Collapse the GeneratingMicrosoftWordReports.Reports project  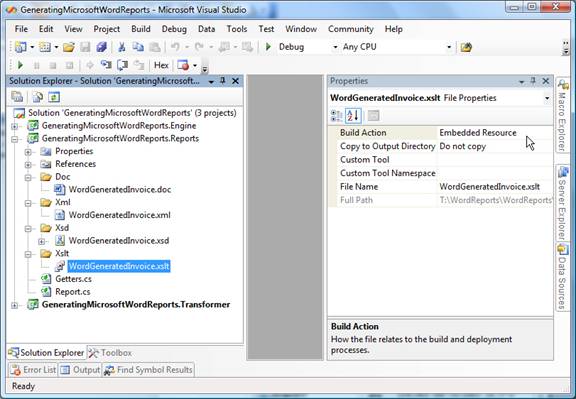[14, 139]
